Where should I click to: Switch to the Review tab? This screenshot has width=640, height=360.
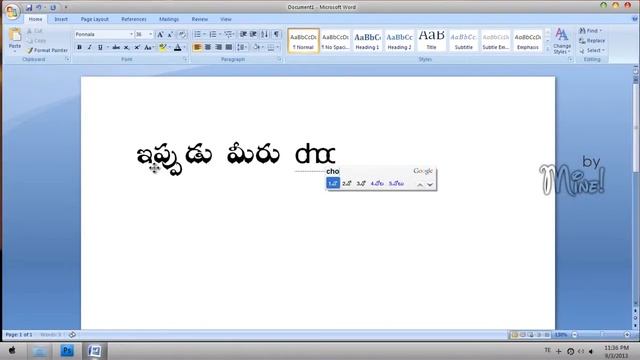[200, 19]
